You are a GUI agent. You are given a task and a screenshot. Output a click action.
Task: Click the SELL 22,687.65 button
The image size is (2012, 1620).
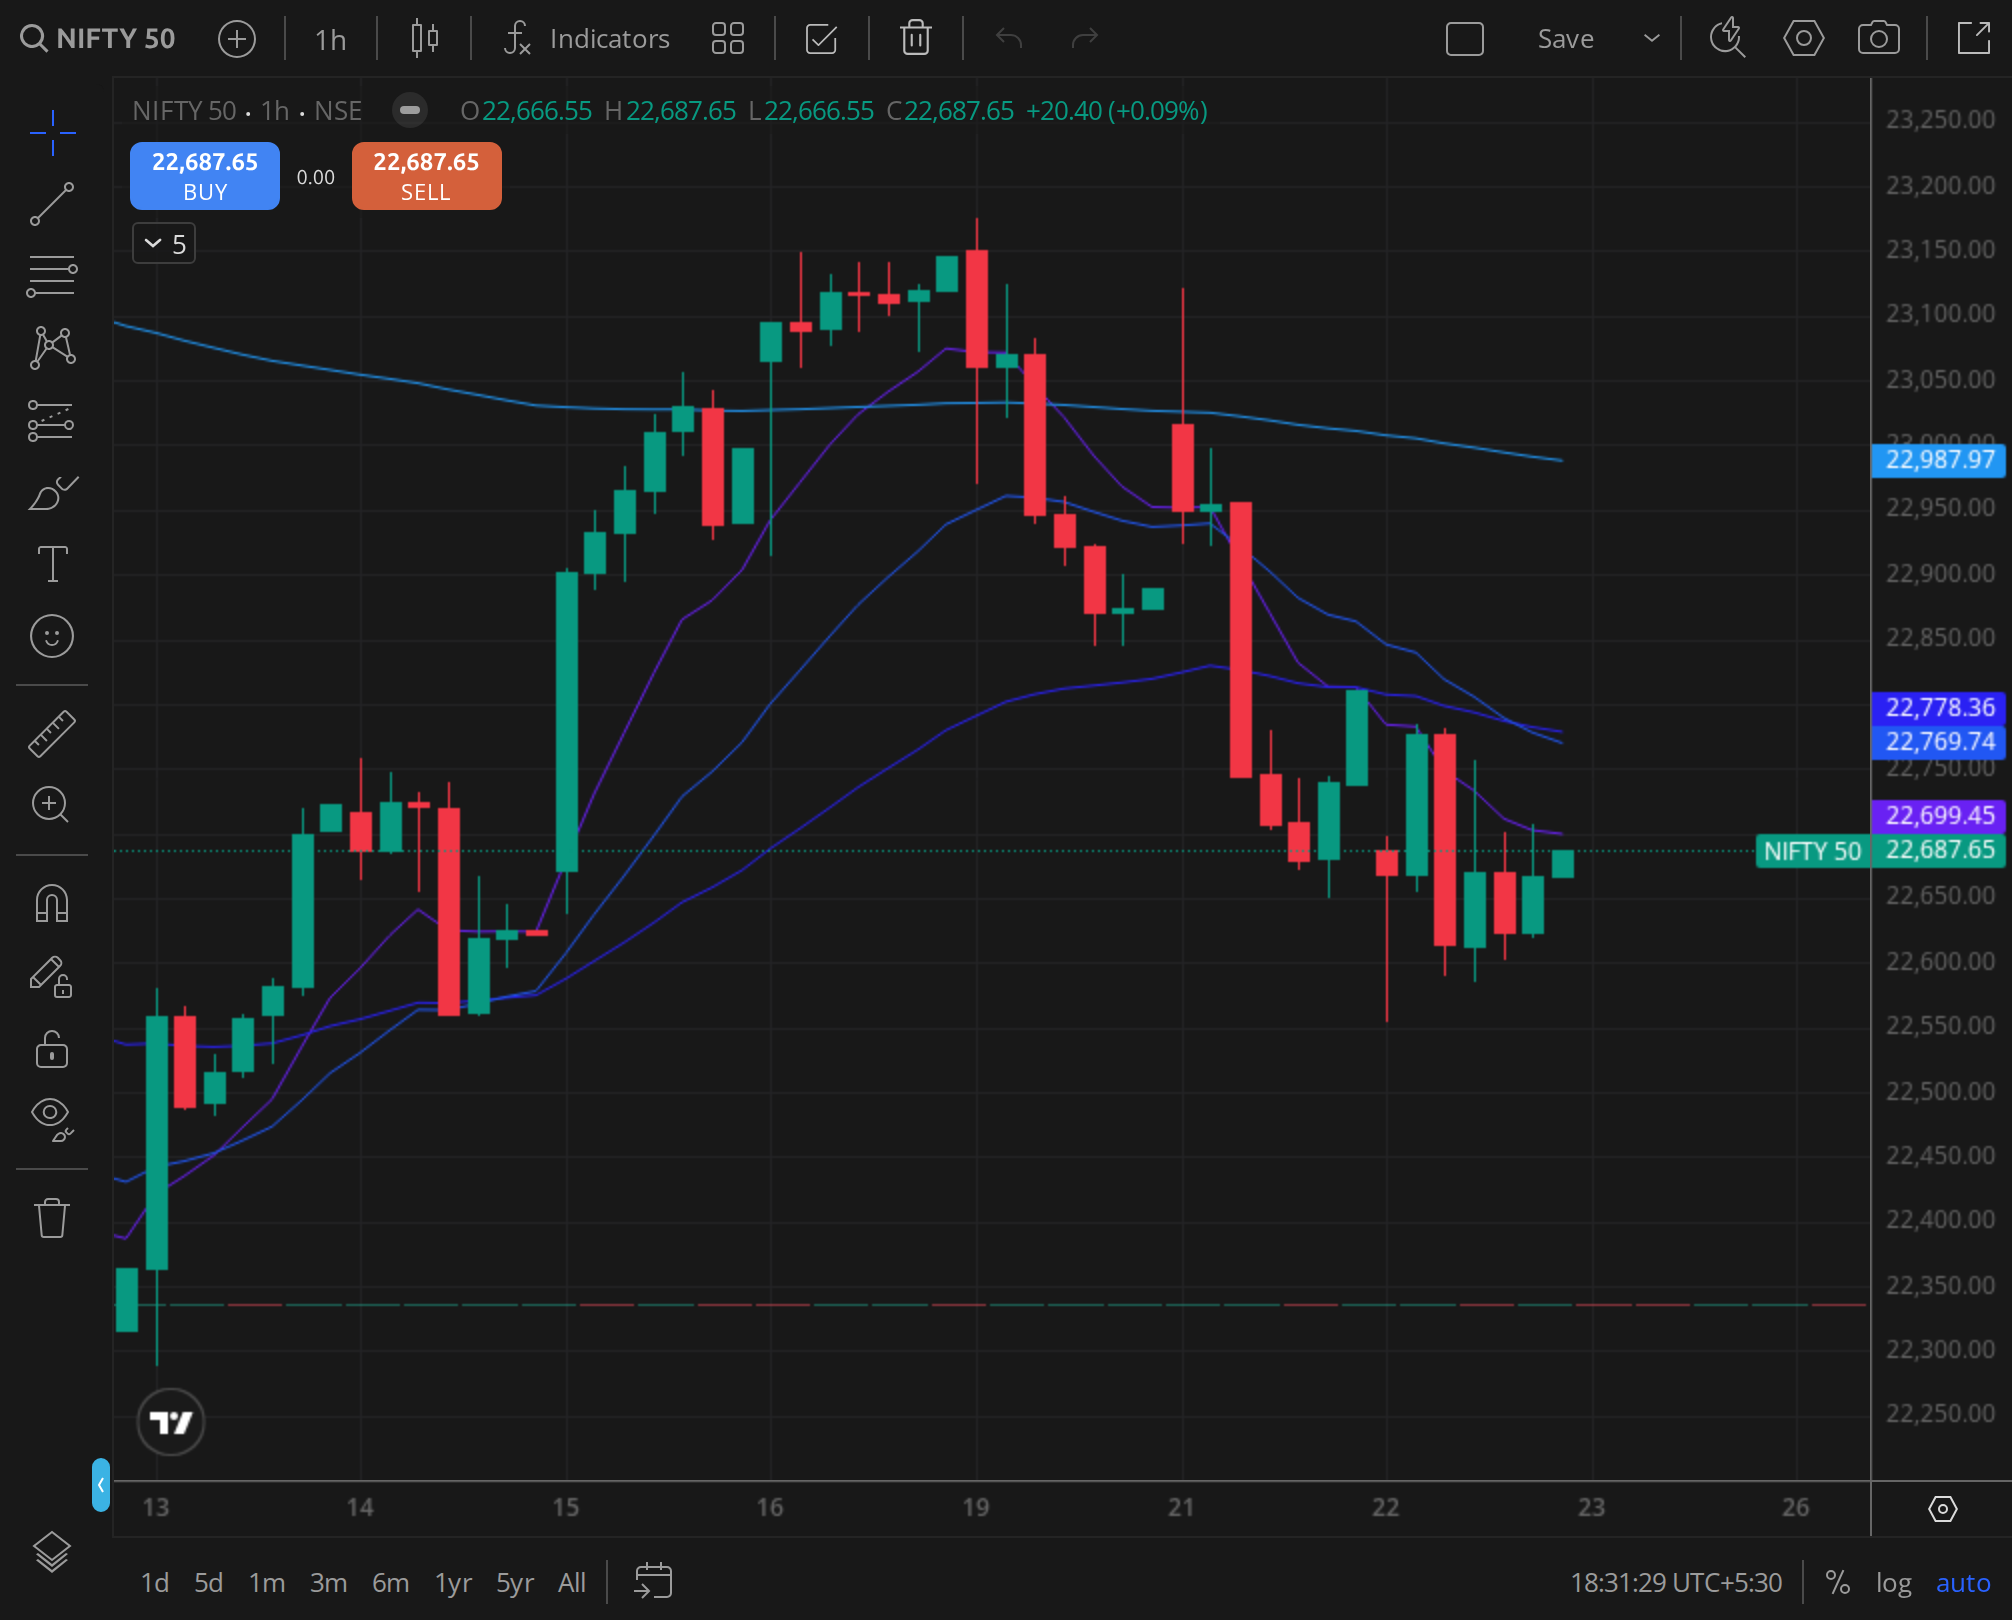[427, 176]
